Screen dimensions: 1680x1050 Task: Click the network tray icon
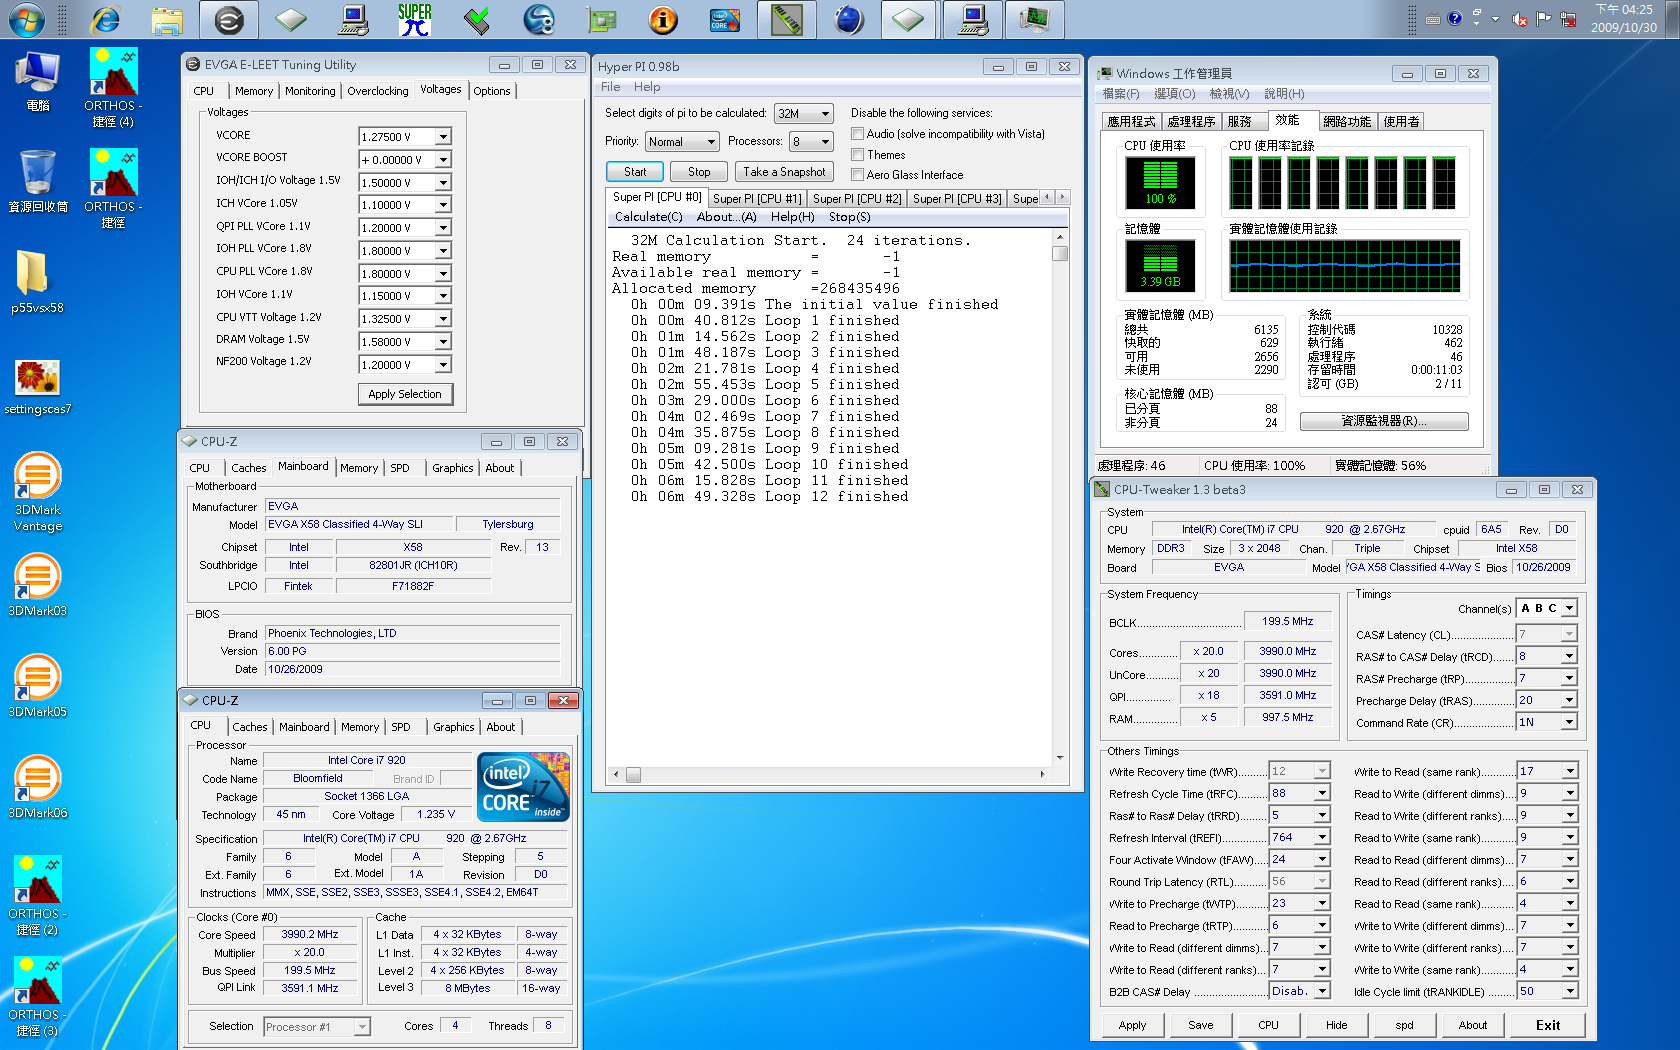coord(1568,19)
